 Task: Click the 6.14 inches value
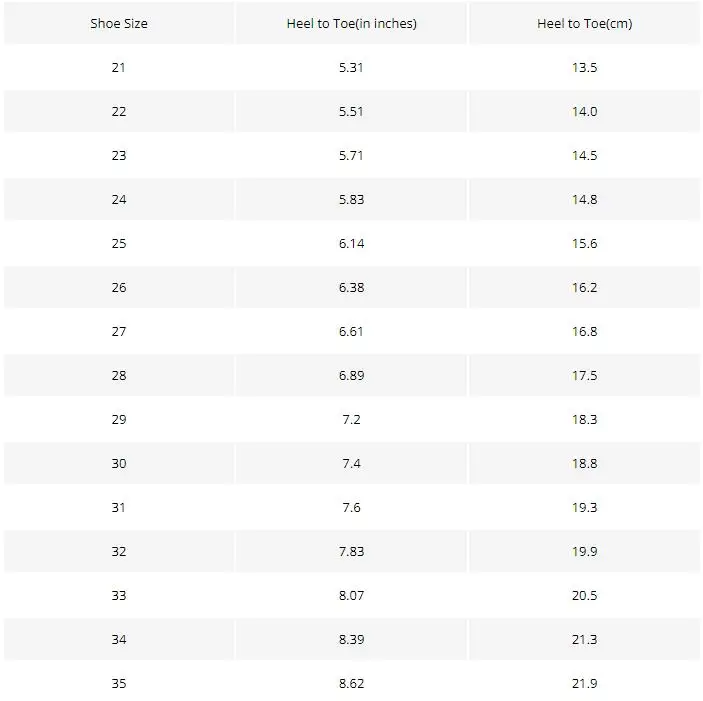[351, 244]
